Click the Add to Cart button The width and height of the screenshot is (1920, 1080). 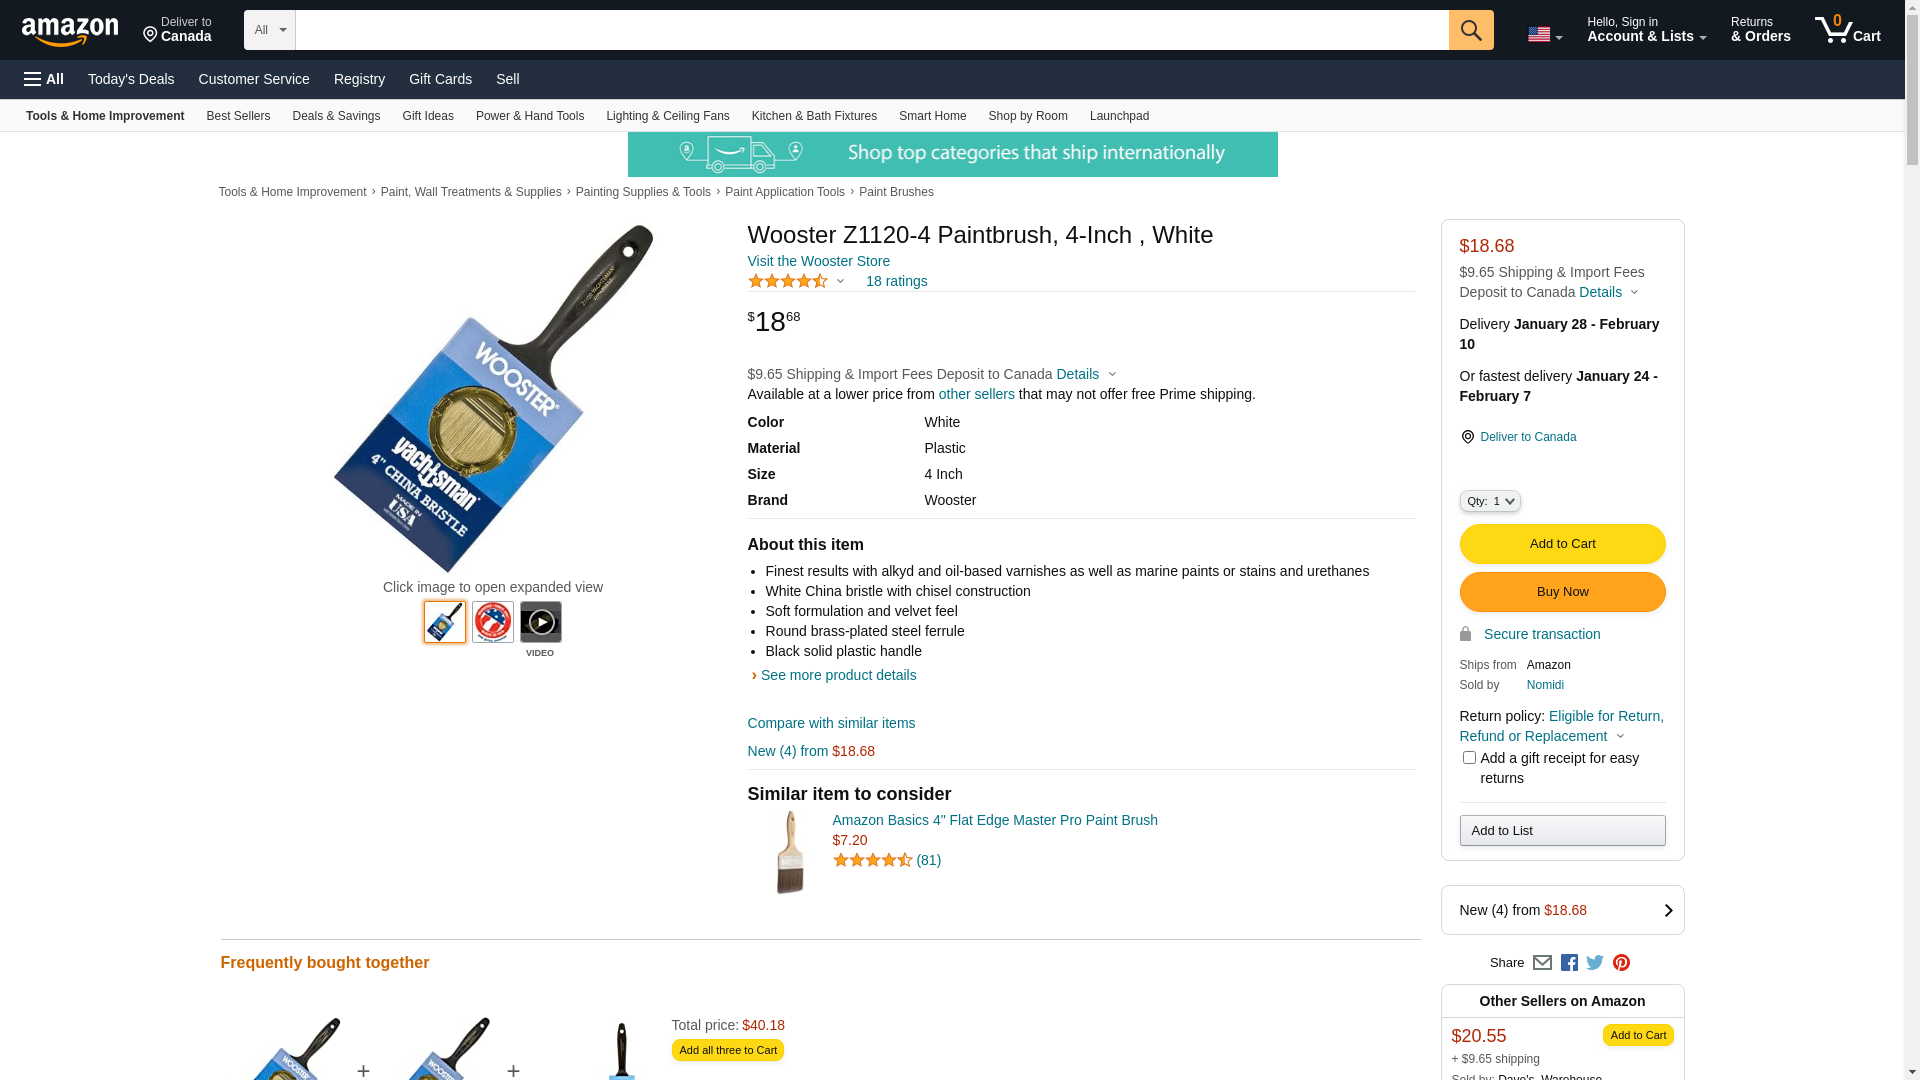(1562, 544)
